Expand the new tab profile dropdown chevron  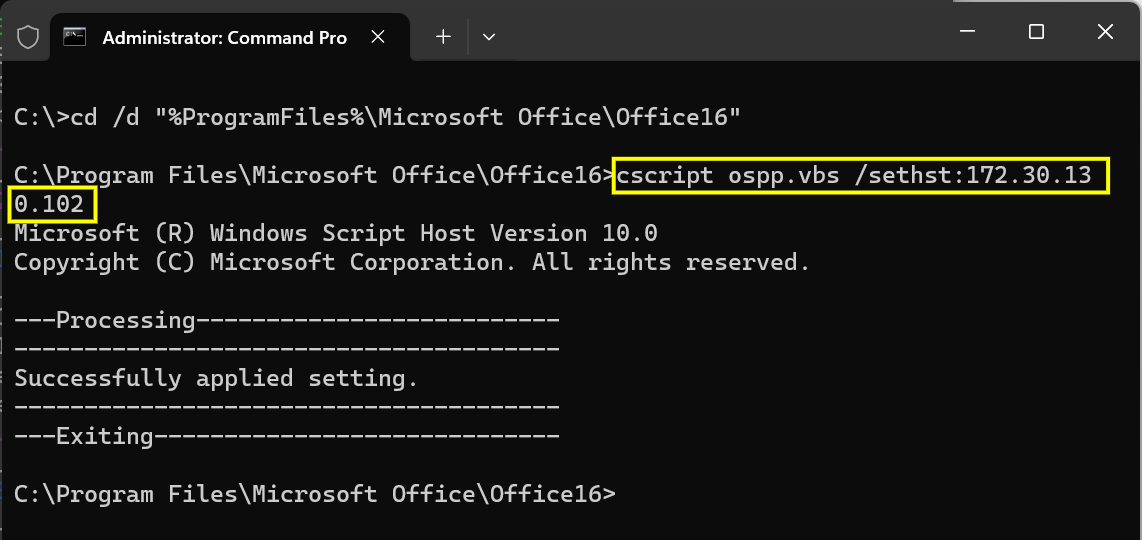click(x=489, y=36)
